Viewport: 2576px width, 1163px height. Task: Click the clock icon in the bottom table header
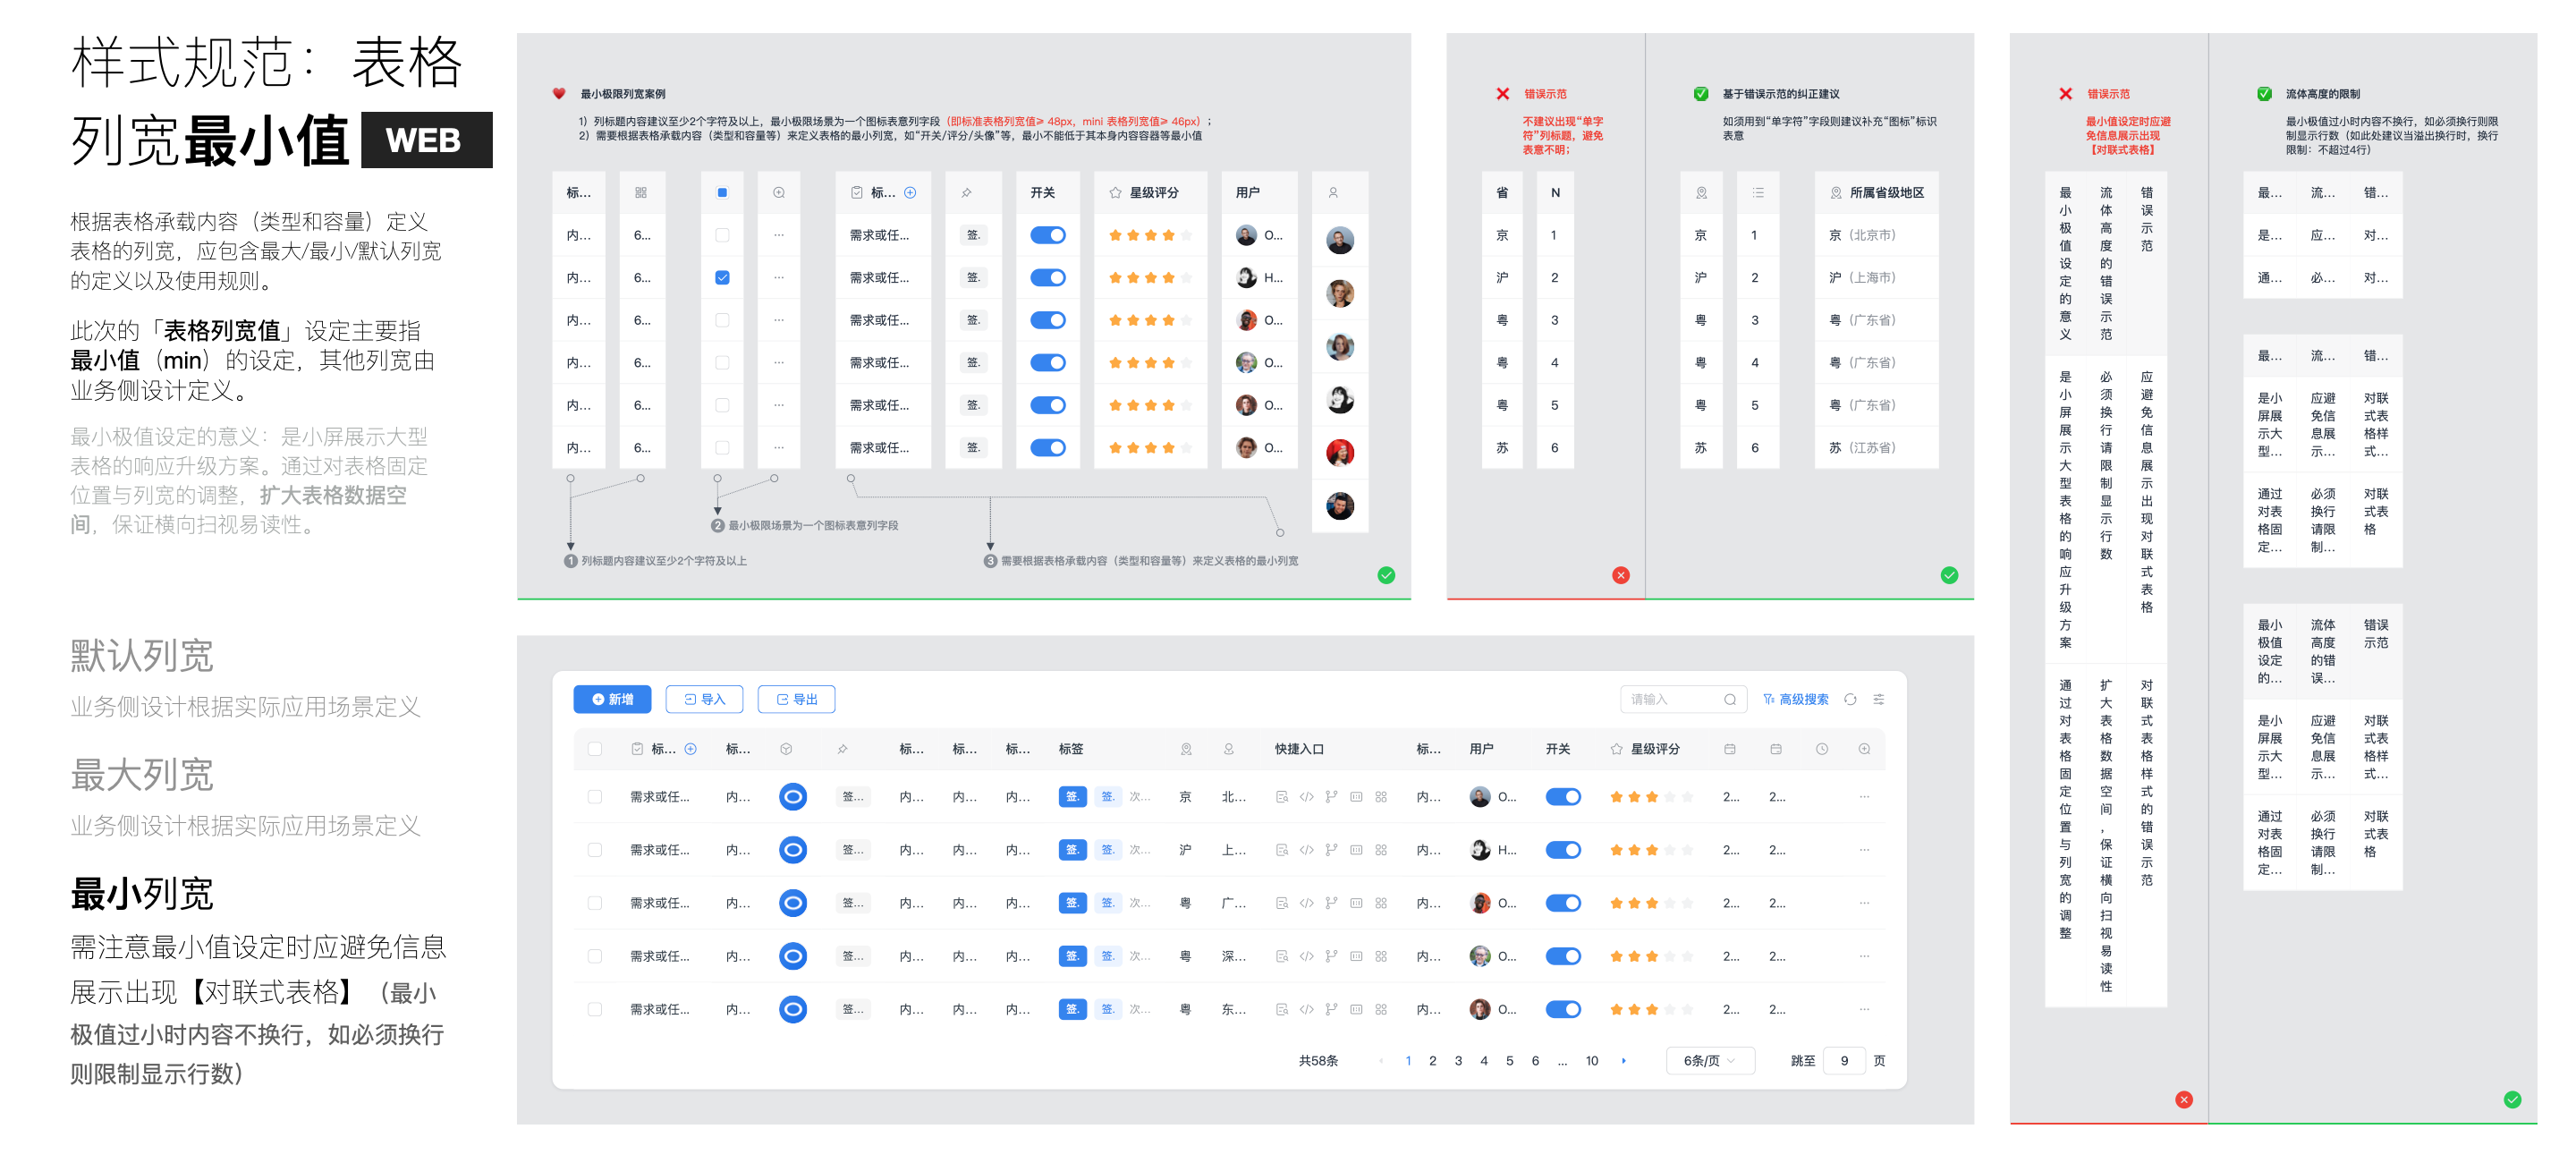tap(1822, 749)
